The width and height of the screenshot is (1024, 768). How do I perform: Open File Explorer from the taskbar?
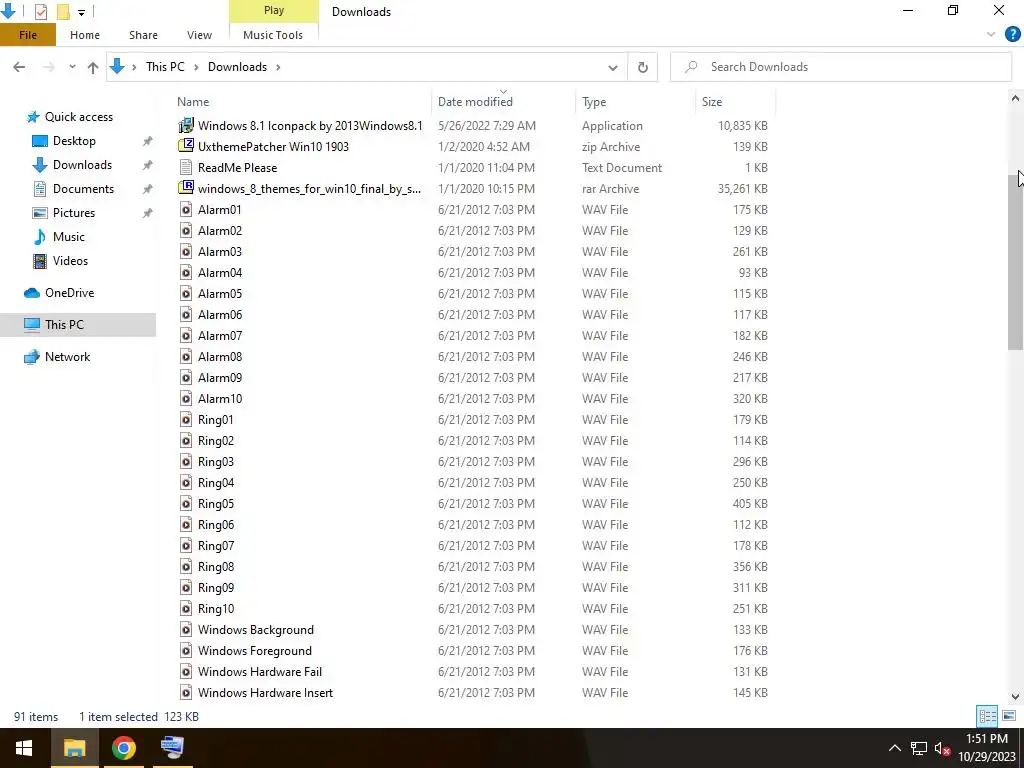[x=74, y=748]
